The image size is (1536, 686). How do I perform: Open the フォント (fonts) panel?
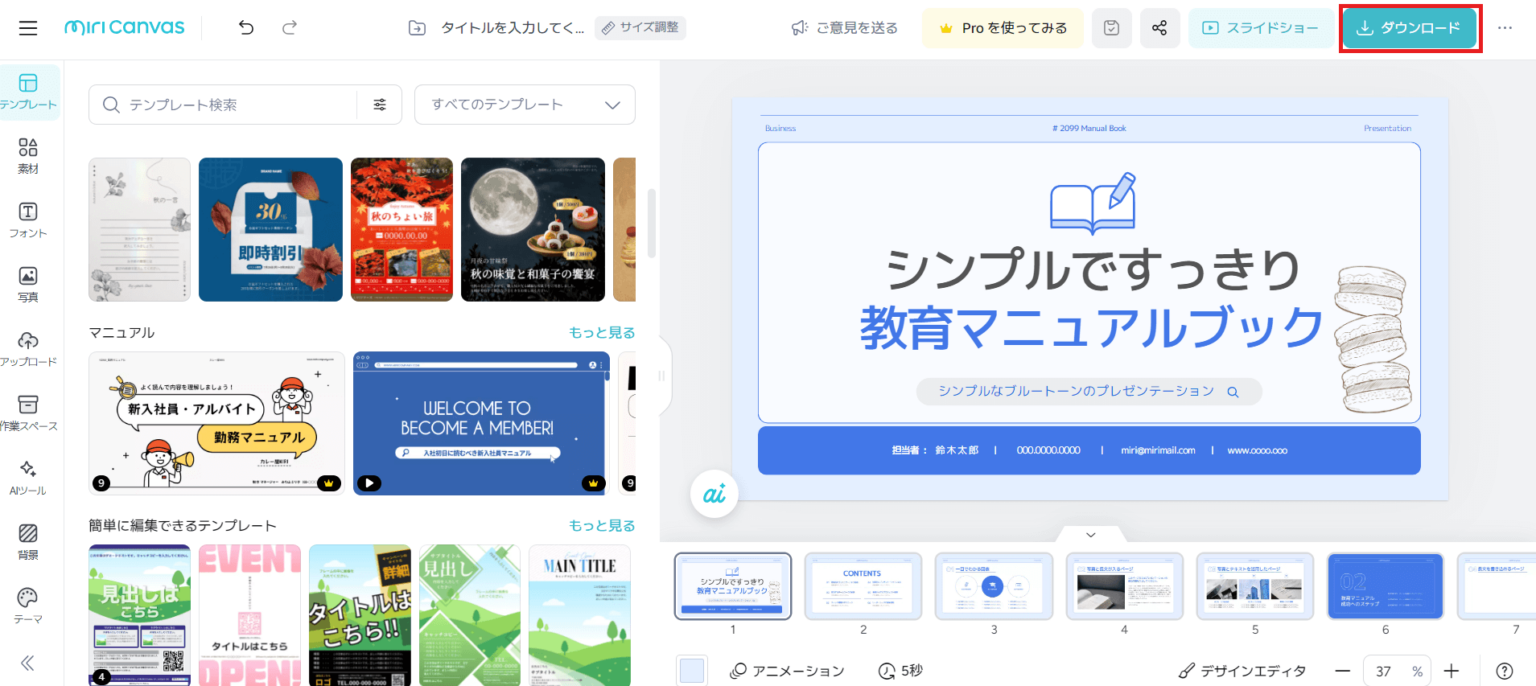[x=27, y=219]
